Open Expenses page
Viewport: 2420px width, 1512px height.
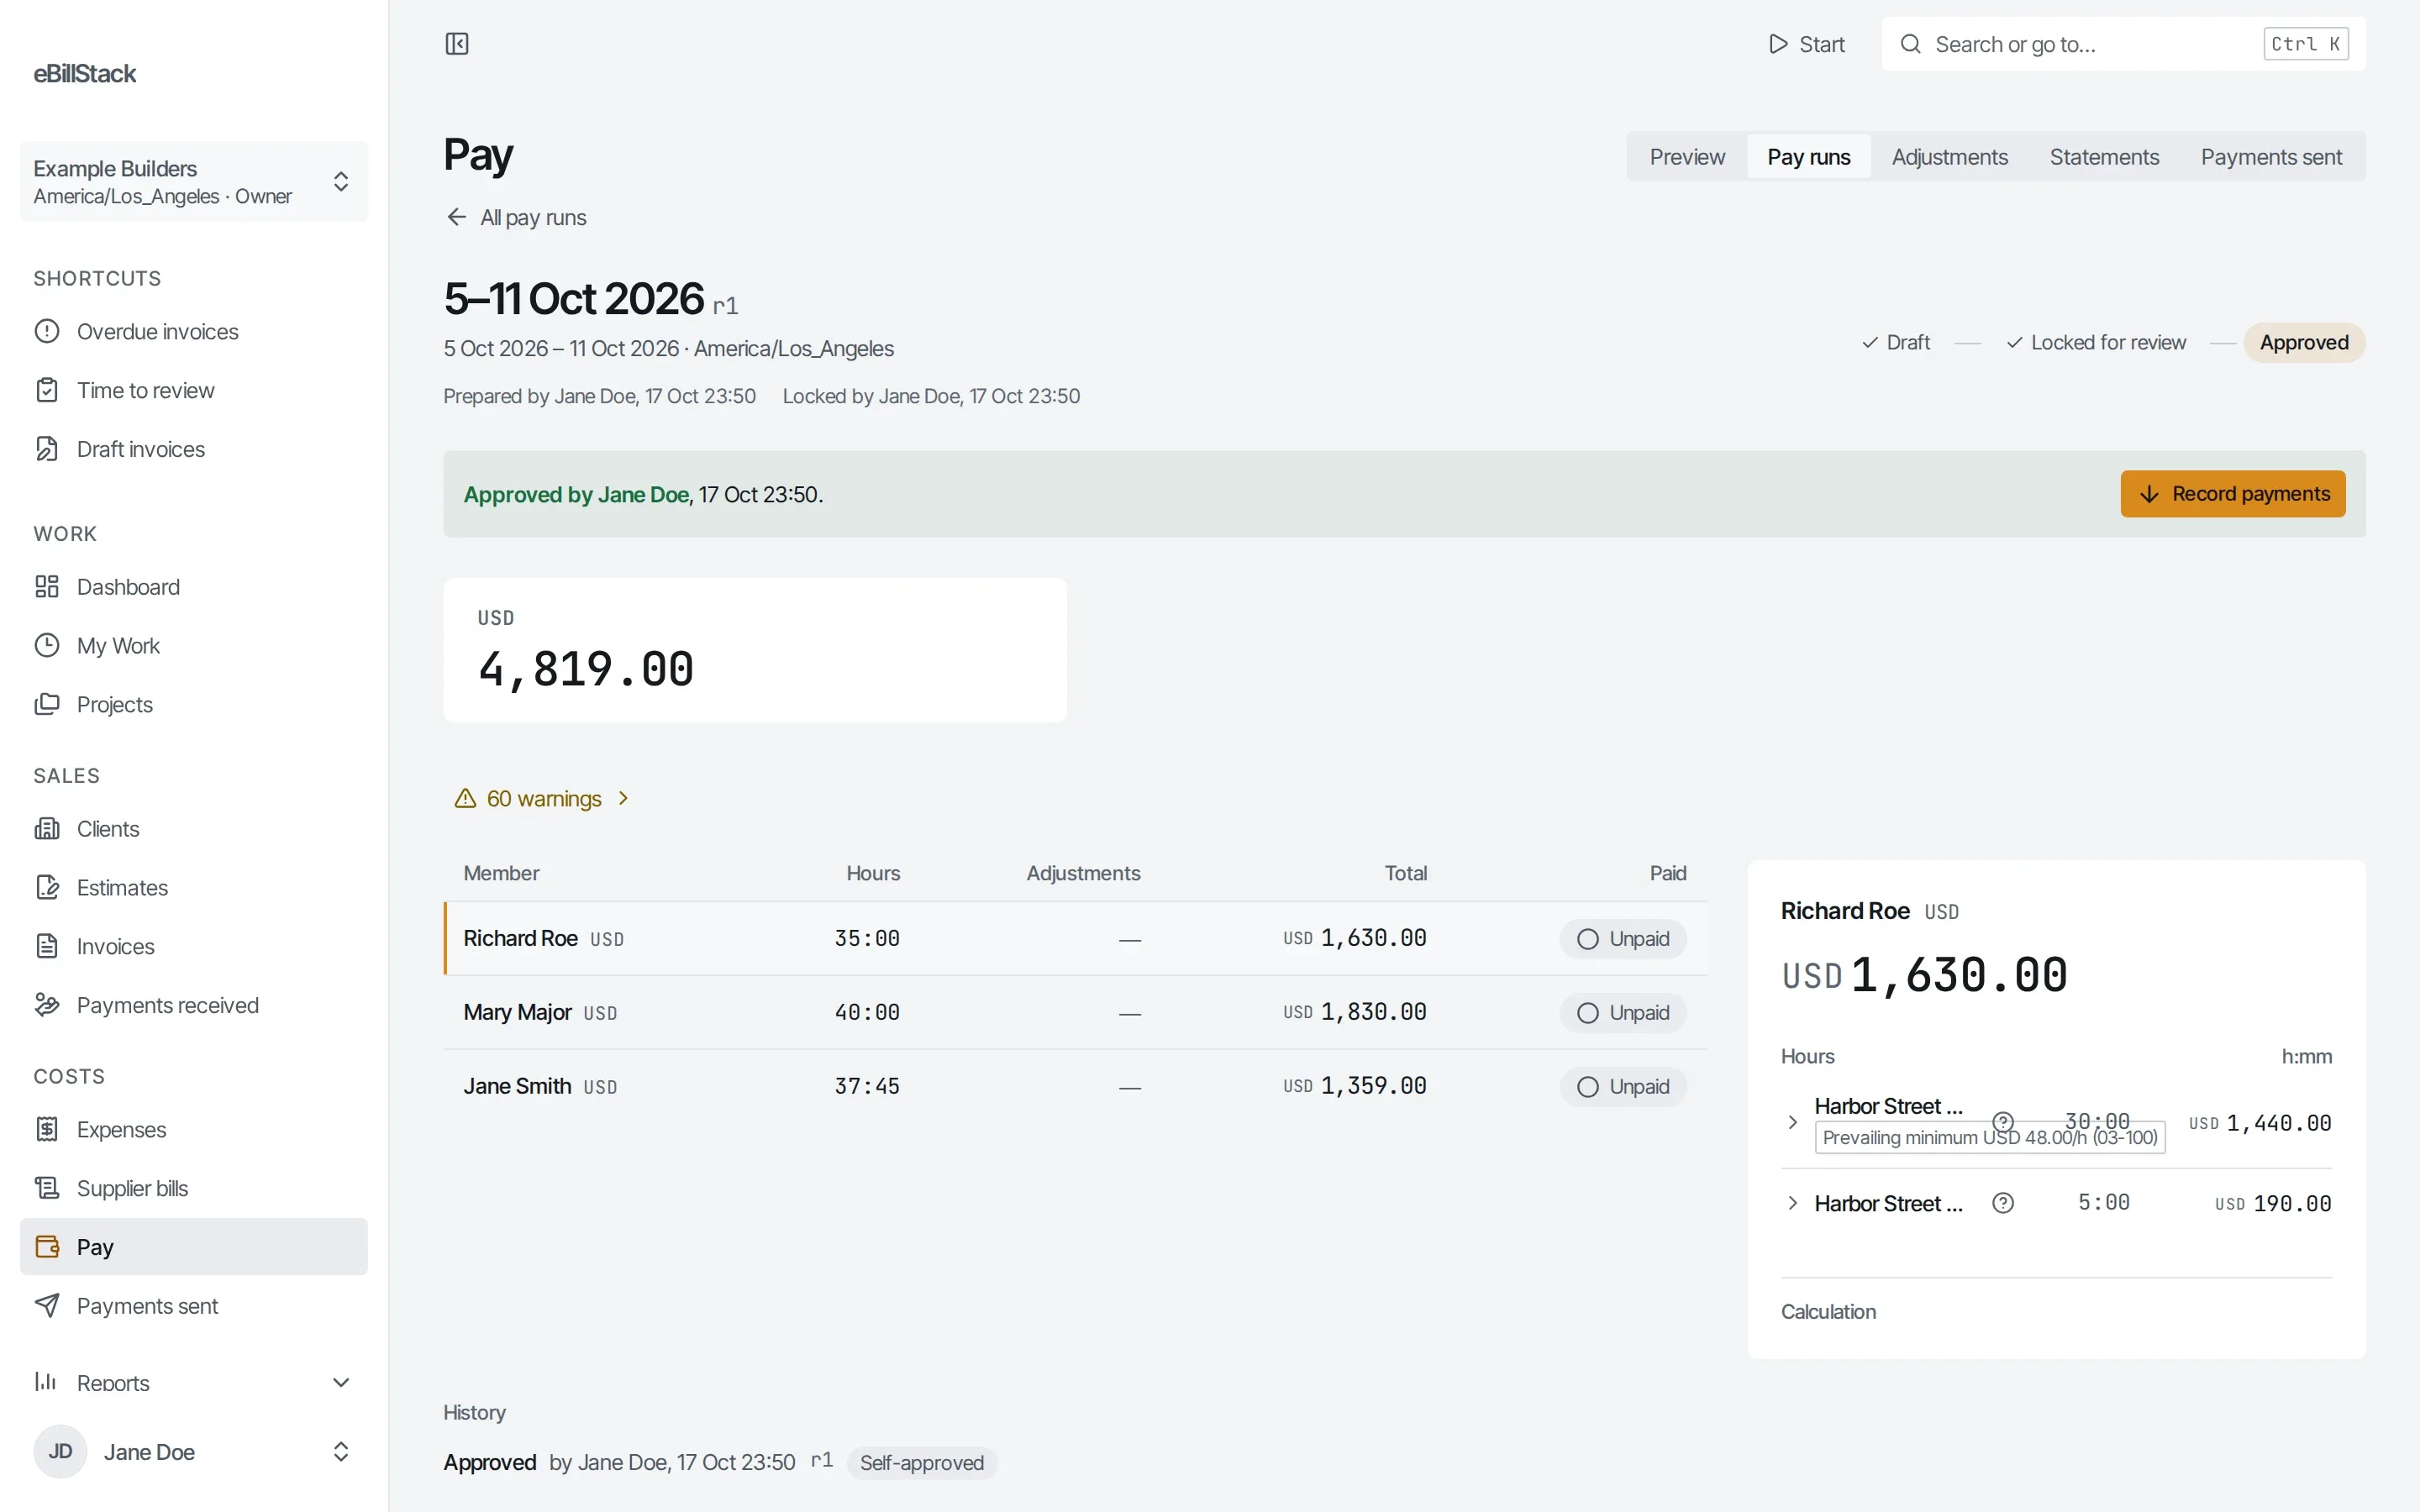(x=194, y=1130)
